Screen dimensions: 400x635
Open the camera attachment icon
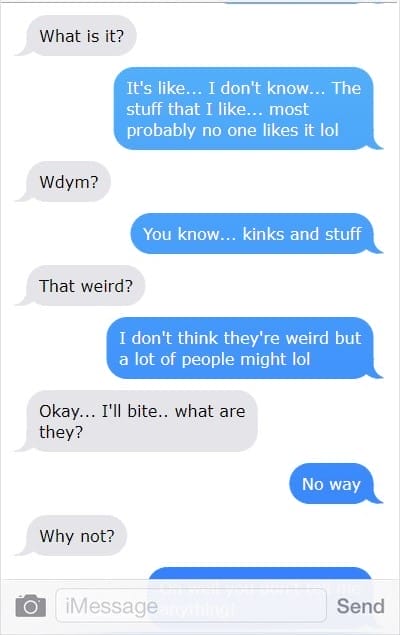[30, 606]
